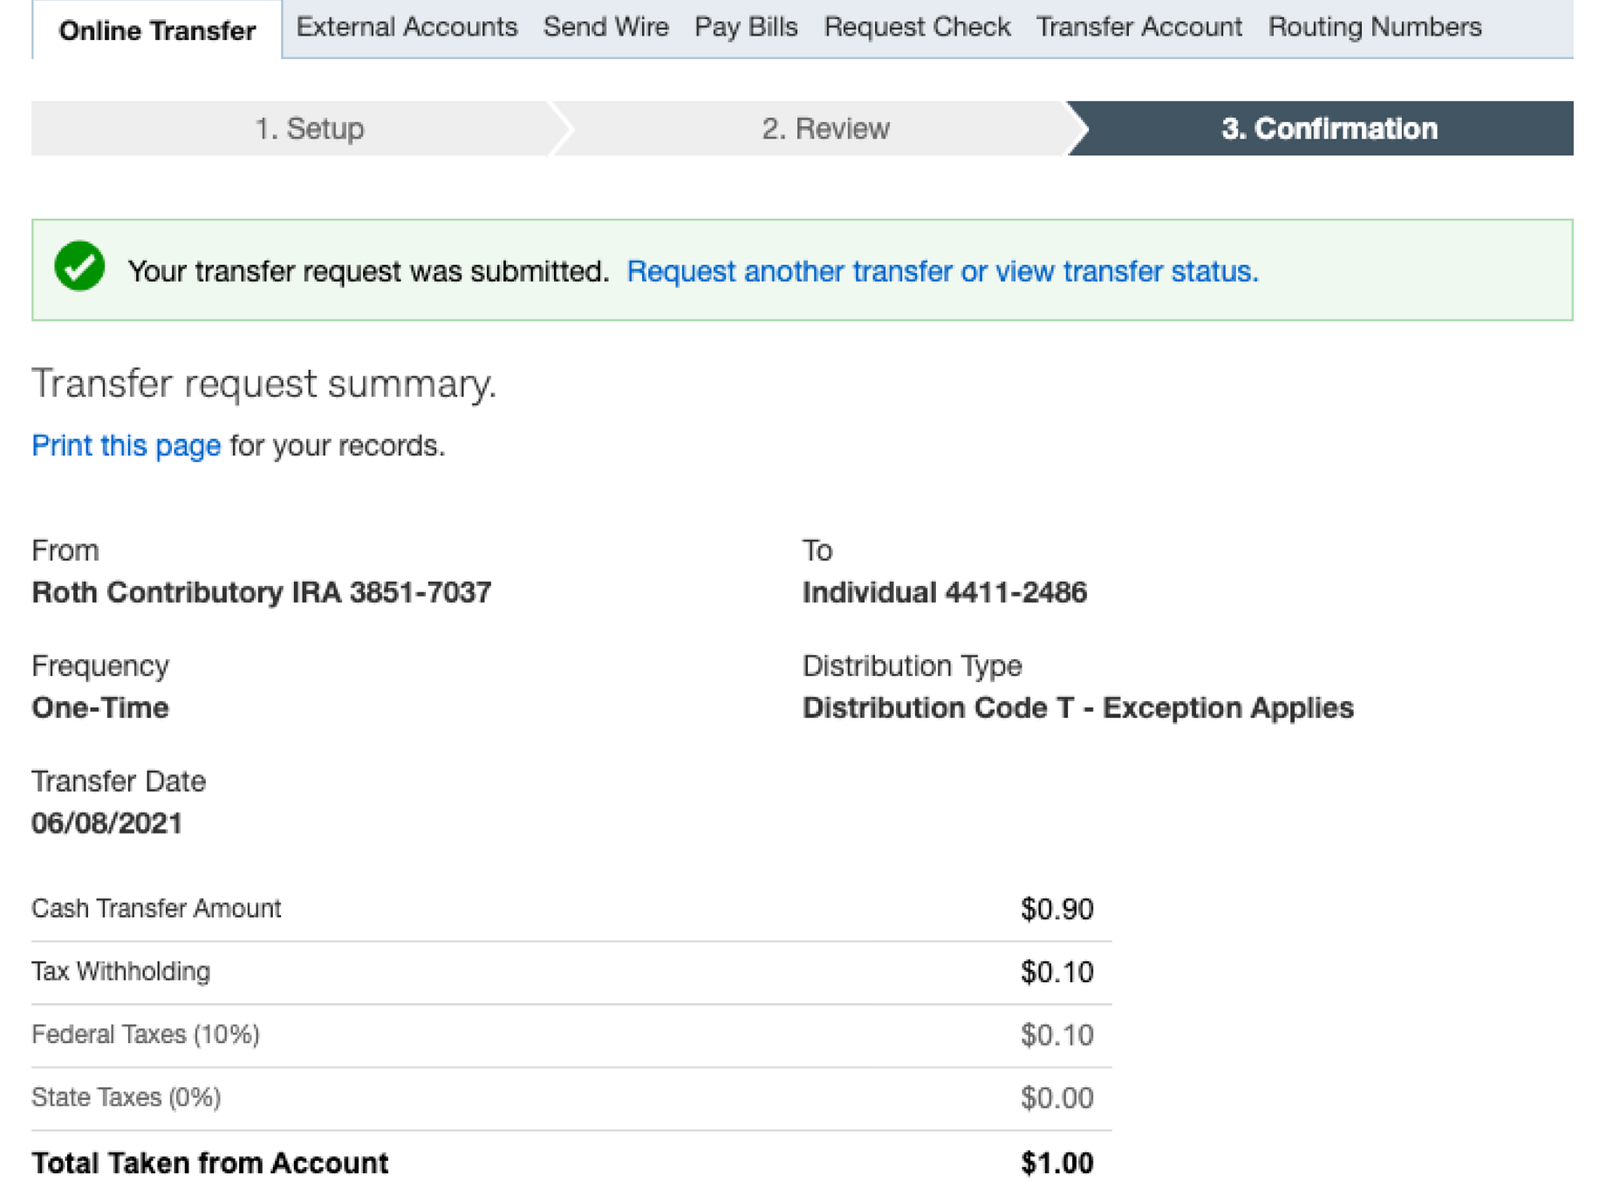
Task: Click the Individual 4411-2486 destination account
Action: coord(944,593)
